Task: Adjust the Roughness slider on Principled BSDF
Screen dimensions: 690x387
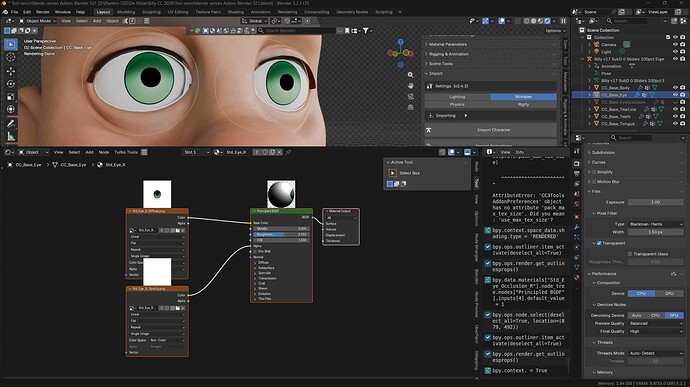Action: (x=281, y=235)
